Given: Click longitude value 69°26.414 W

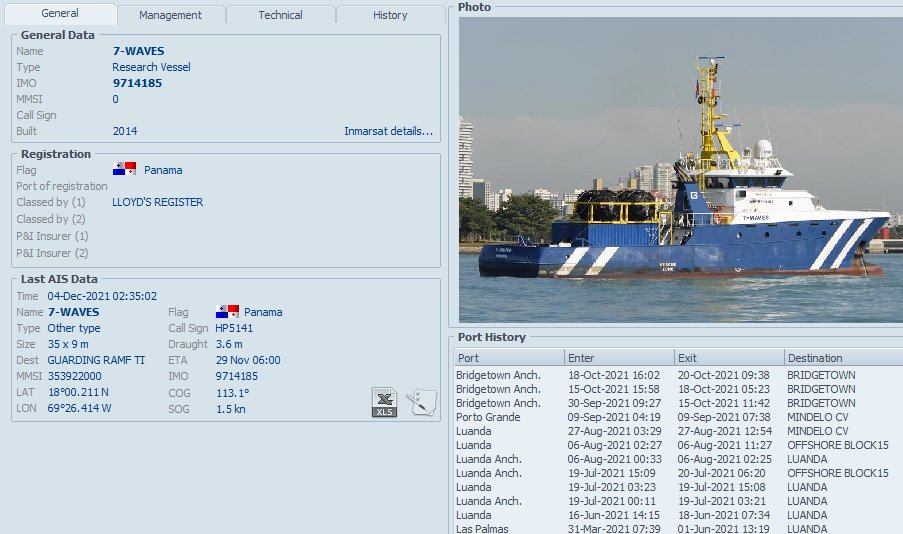Looking at the screenshot, I should tap(79, 408).
